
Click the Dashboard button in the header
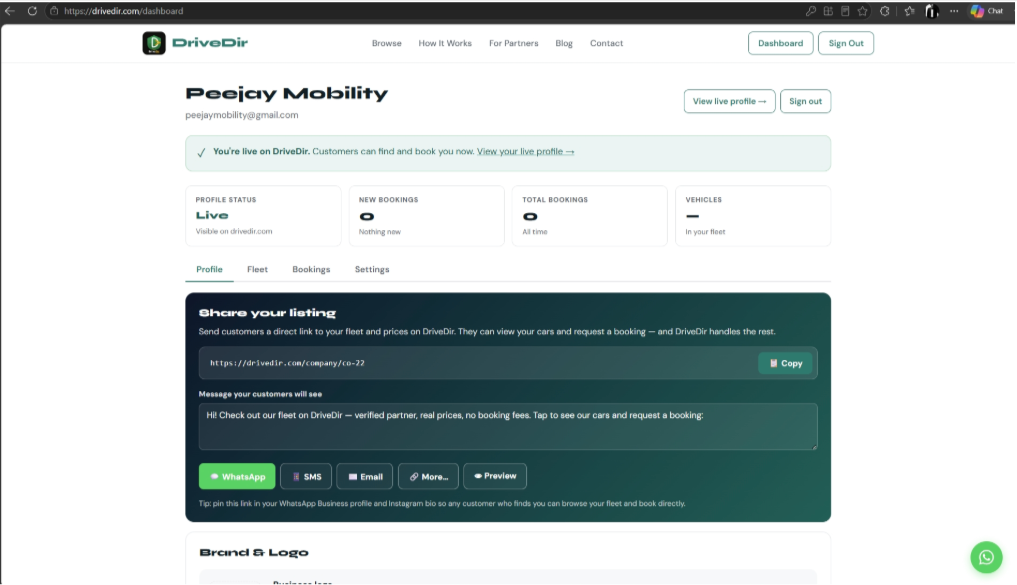coord(780,43)
